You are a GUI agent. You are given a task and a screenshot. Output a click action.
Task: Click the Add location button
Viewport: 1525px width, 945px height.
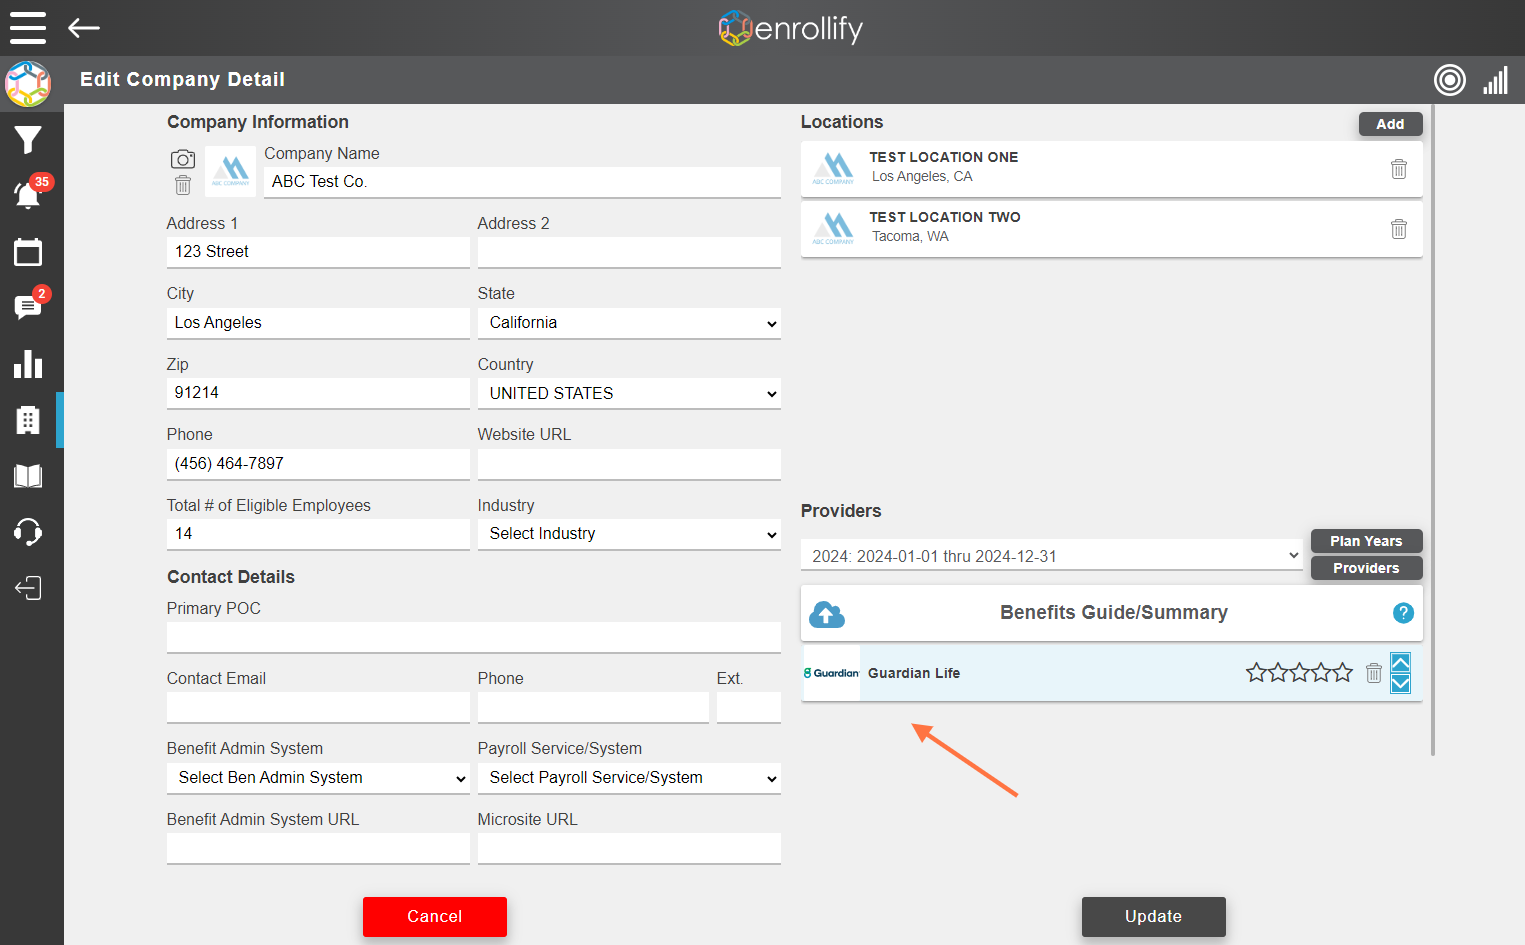tap(1390, 124)
